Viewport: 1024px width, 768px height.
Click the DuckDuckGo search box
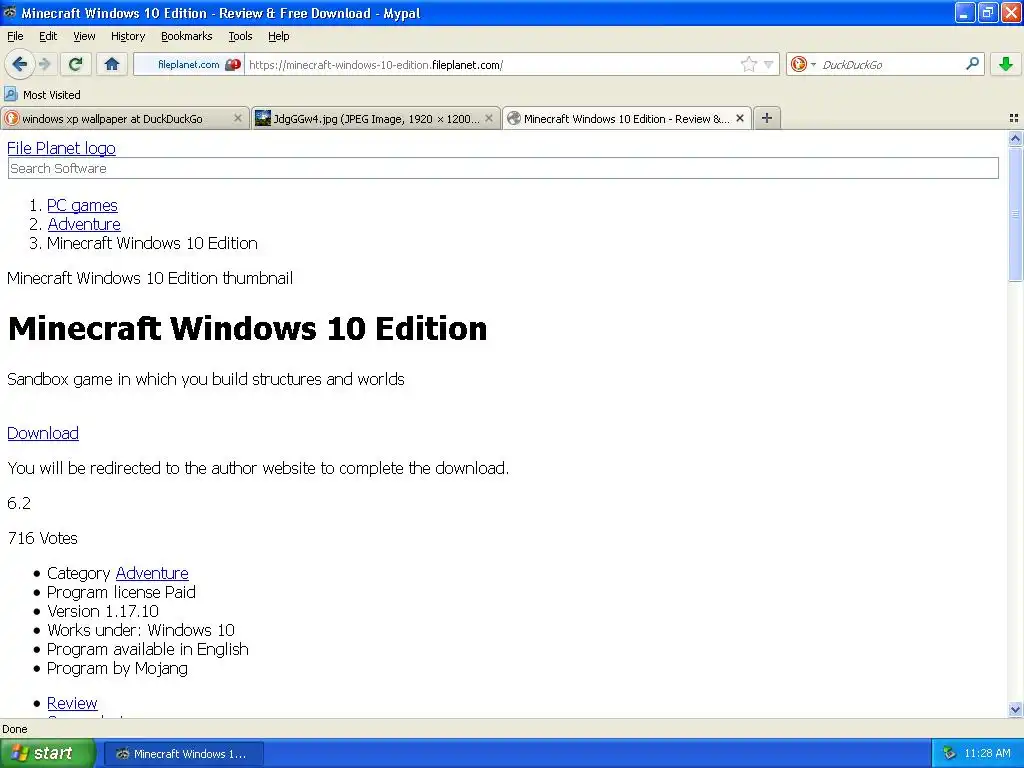point(890,65)
